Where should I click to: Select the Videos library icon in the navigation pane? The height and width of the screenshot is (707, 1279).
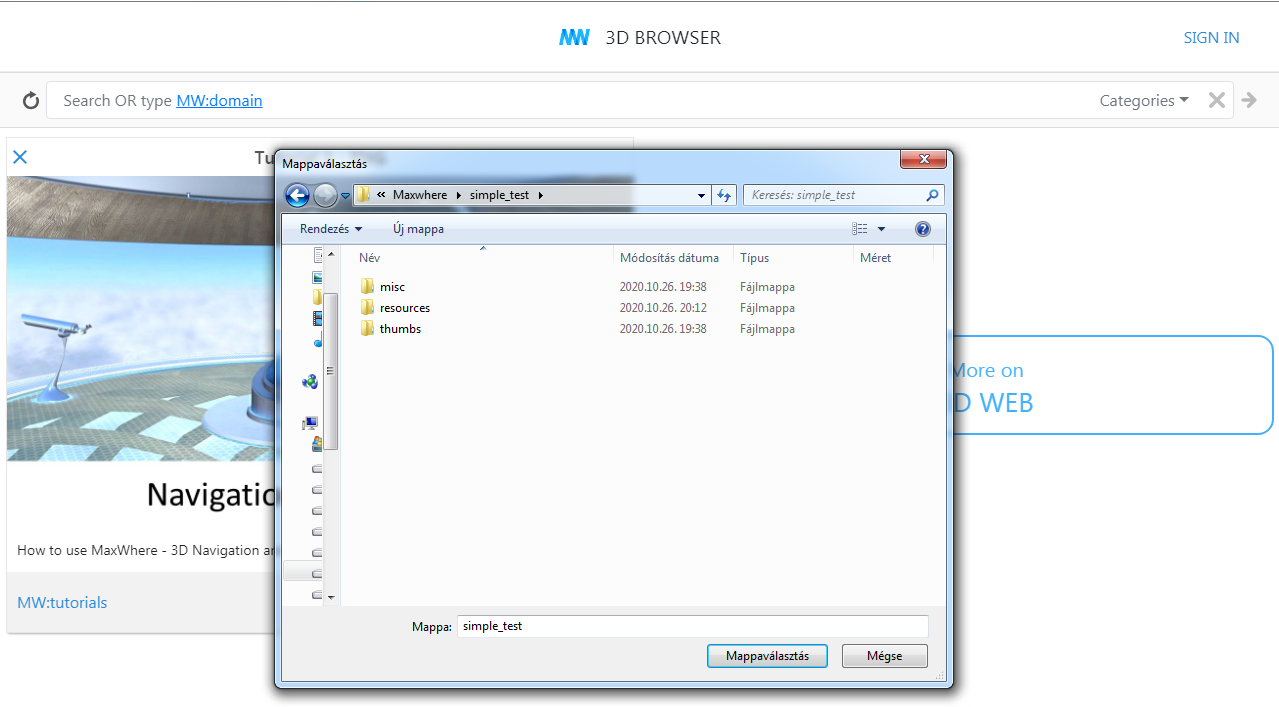(x=317, y=319)
